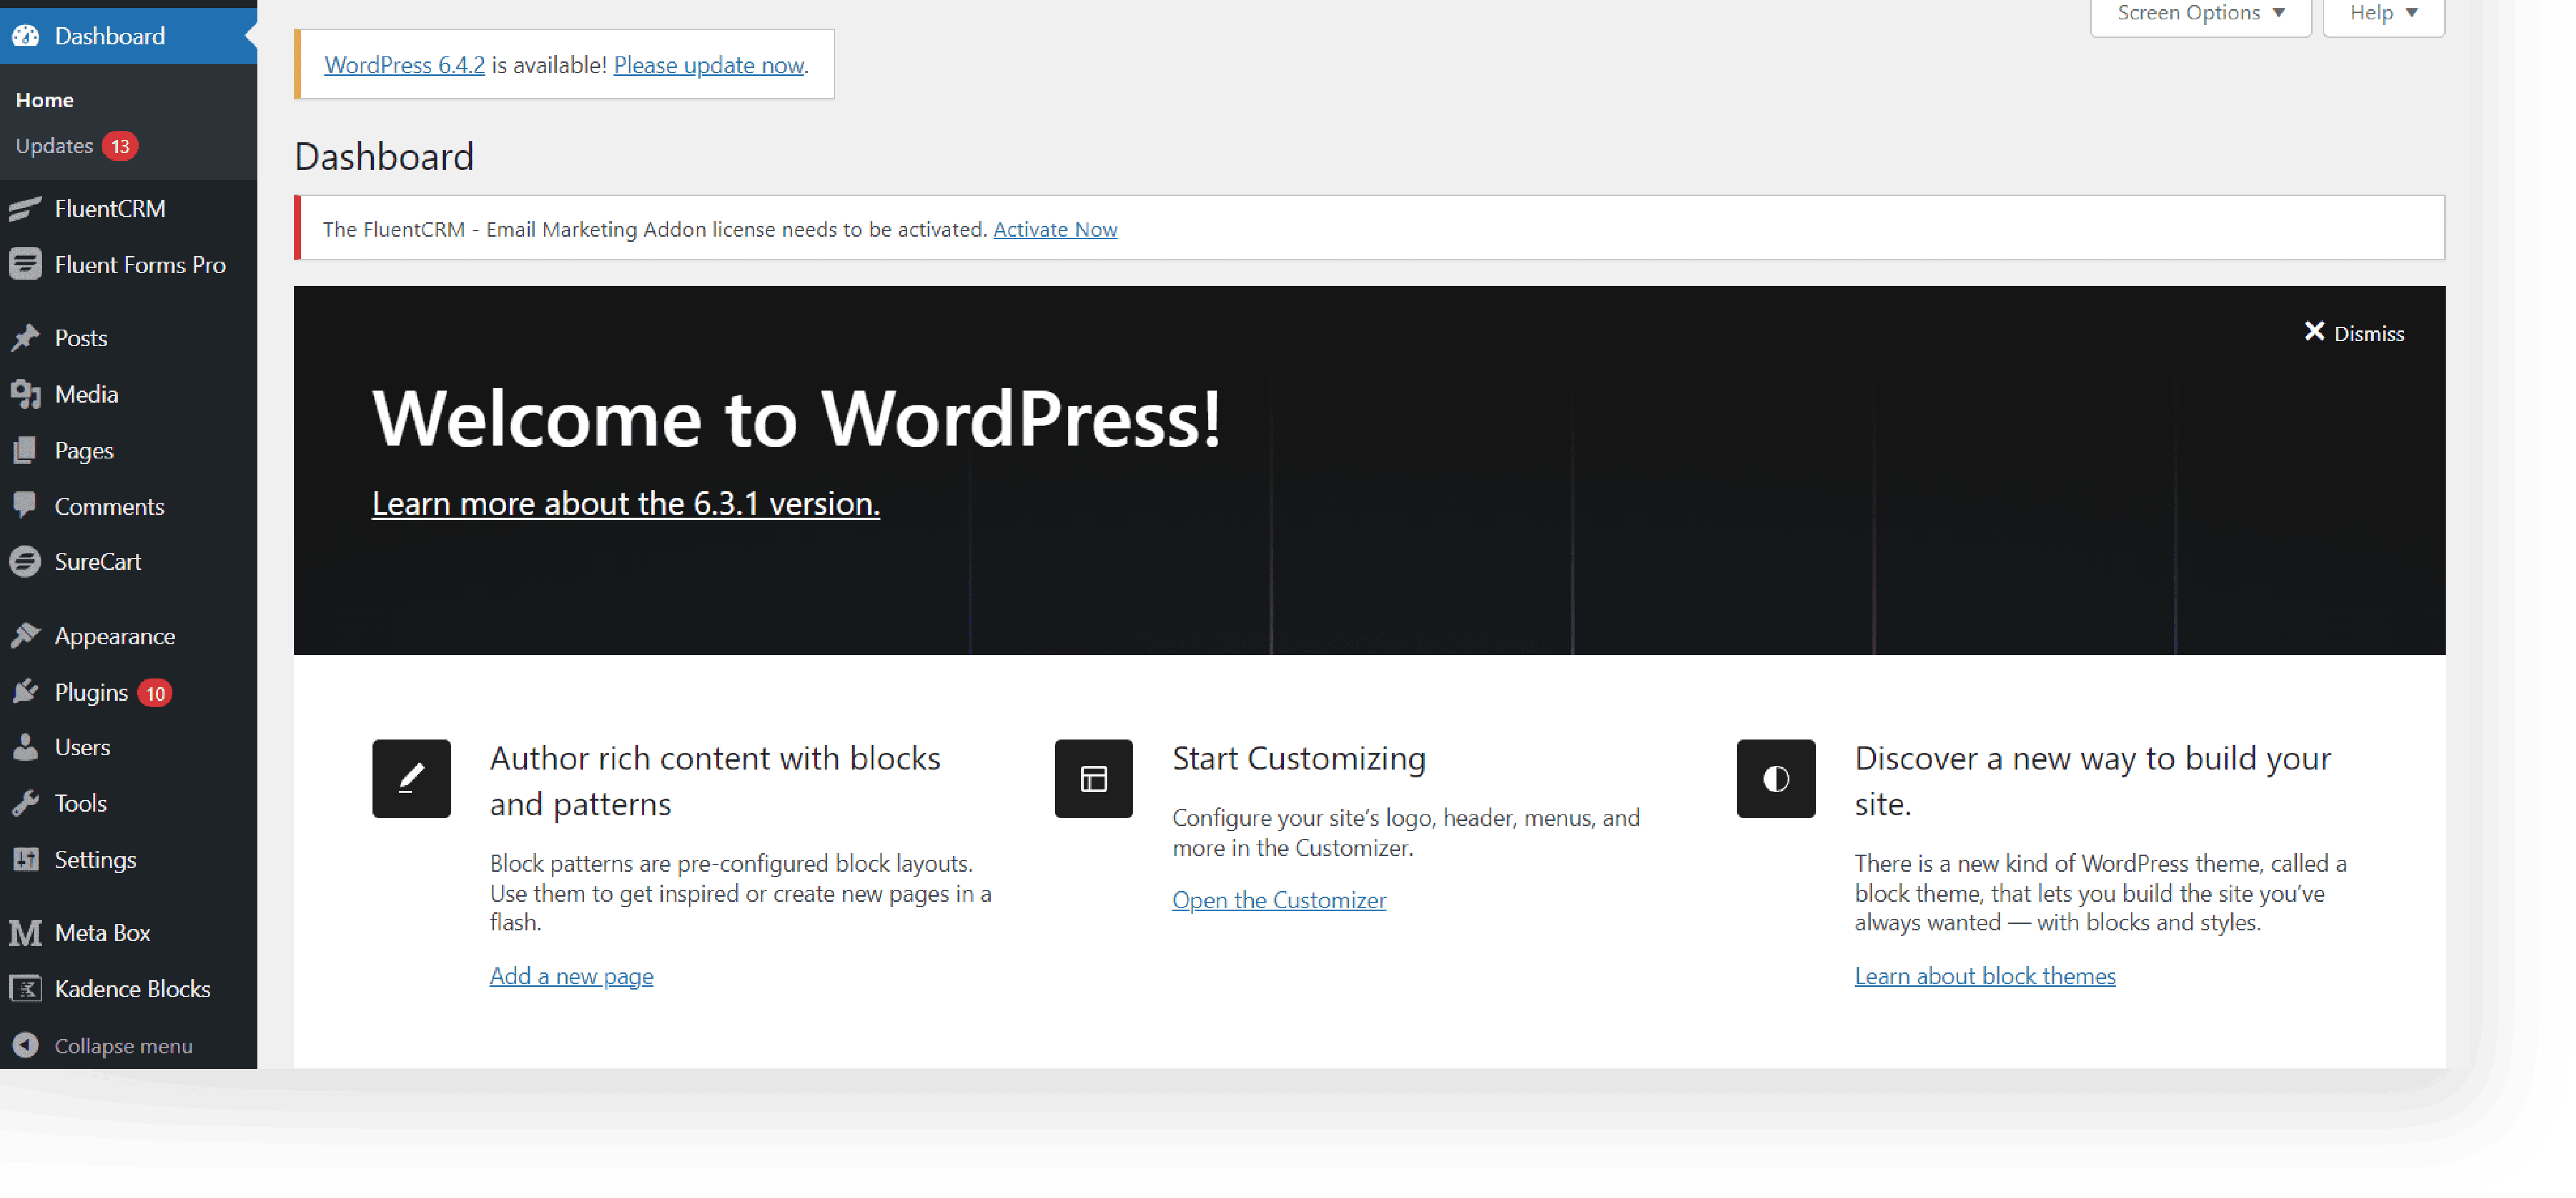Click the Kadence Blocks icon
Viewport: 2576px width, 1198px height.
tap(26, 989)
